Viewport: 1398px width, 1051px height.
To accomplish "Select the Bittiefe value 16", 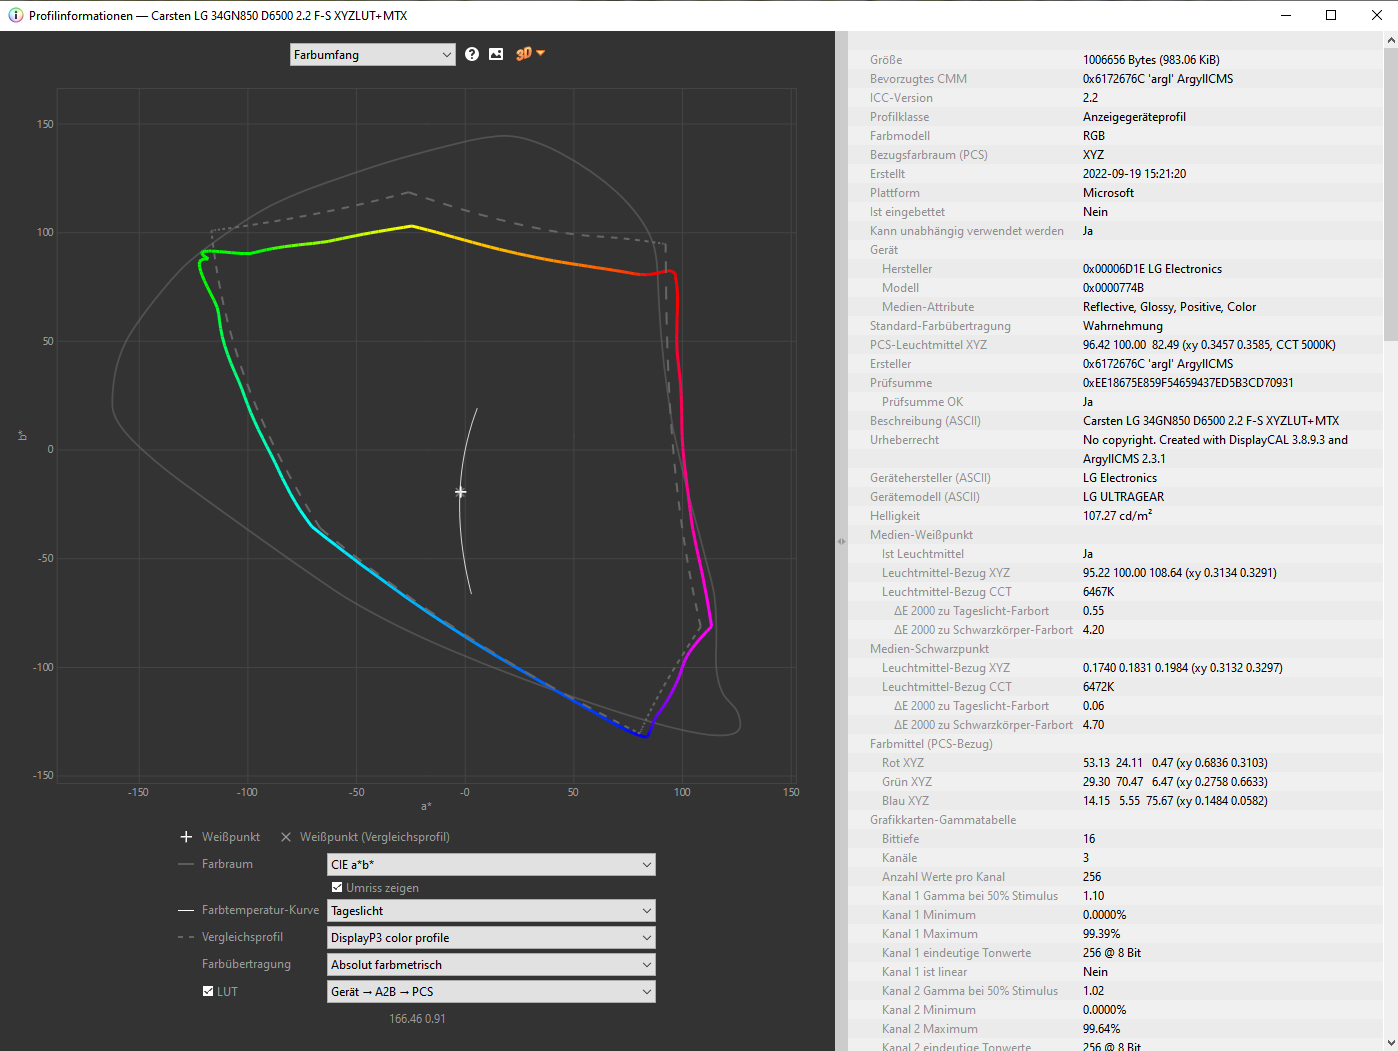I will (x=1089, y=839).
